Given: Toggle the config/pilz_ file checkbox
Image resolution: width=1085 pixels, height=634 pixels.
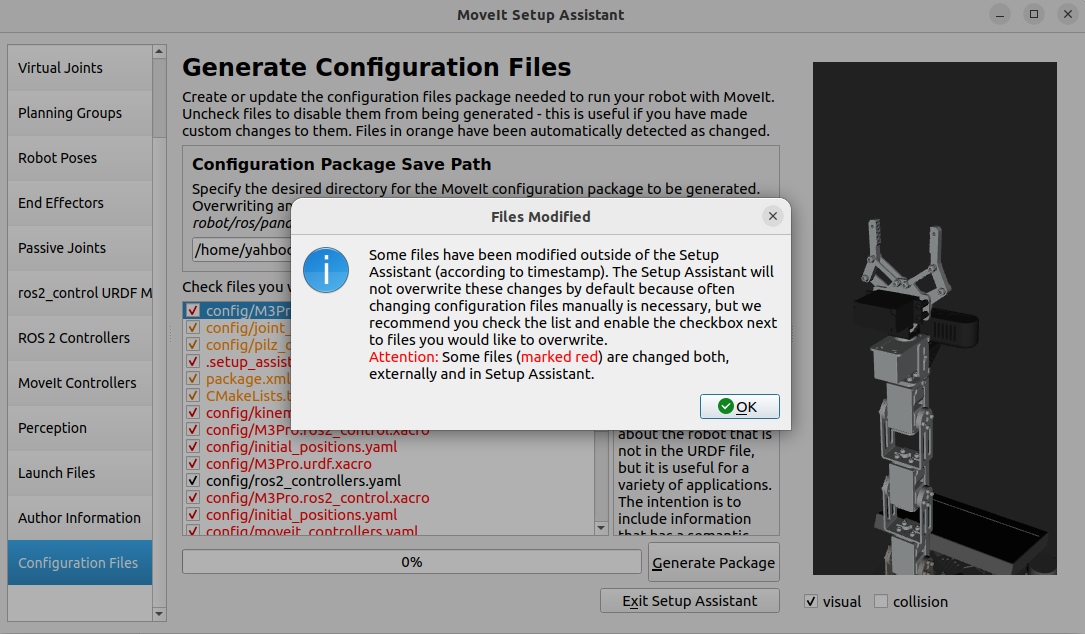Looking at the screenshot, I should coord(193,345).
